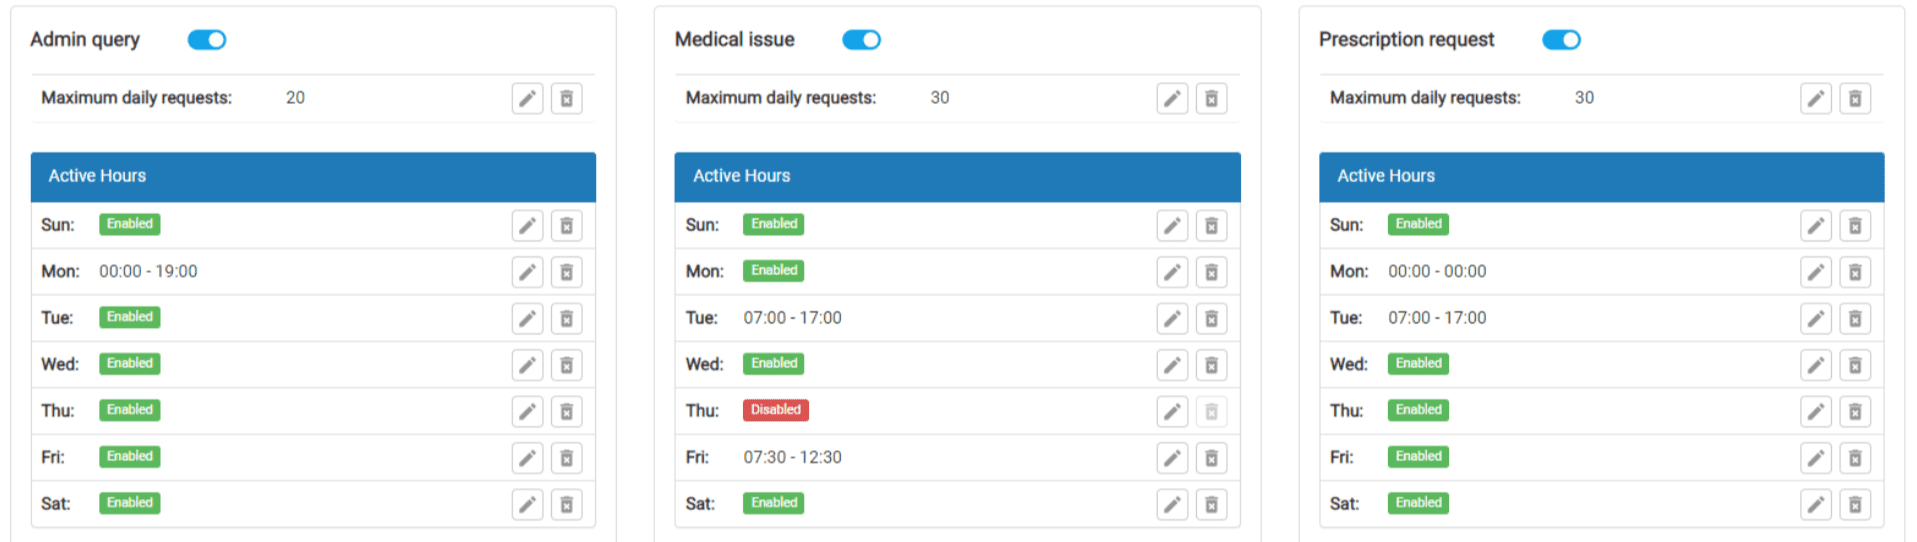Delete Medical issue Tuesday hours

click(x=1211, y=319)
